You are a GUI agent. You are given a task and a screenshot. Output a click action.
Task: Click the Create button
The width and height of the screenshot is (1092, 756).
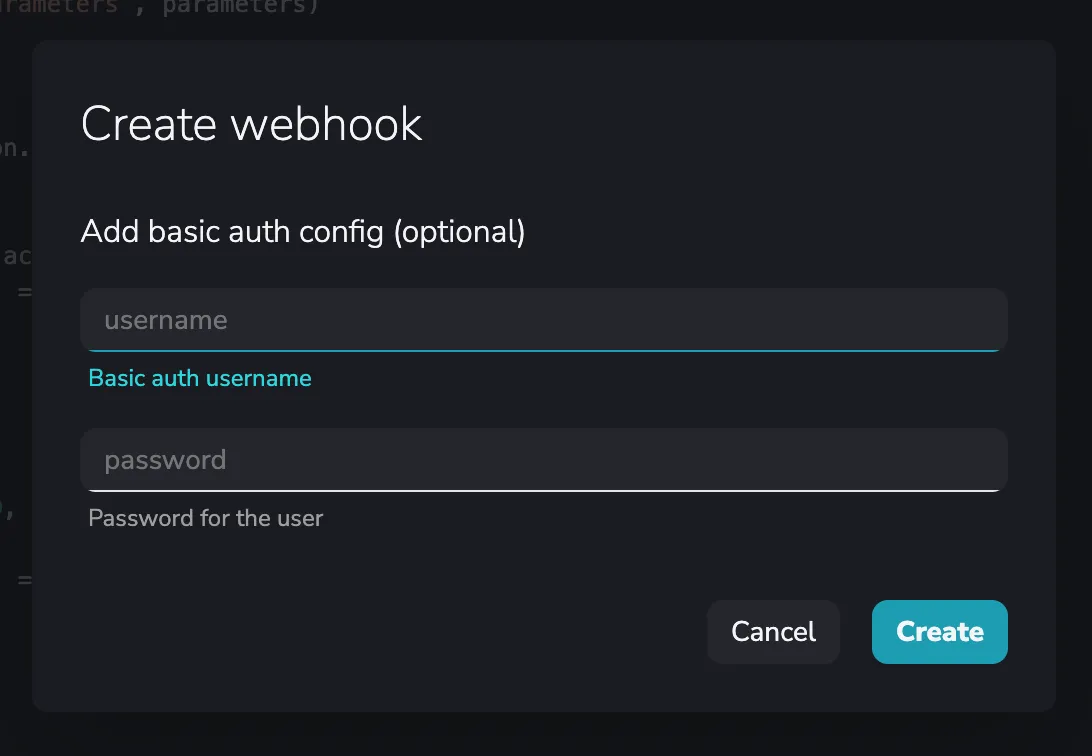click(939, 632)
